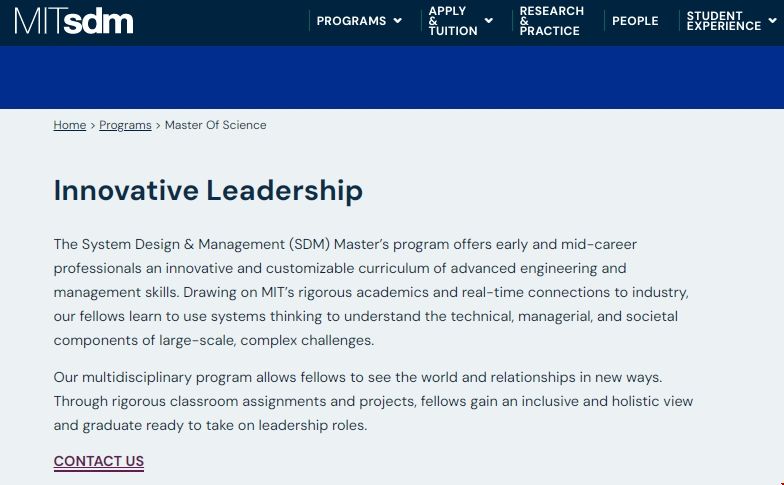Open the Contact Us link
Viewport: 784px width, 485px height.
pyautogui.click(x=99, y=461)
